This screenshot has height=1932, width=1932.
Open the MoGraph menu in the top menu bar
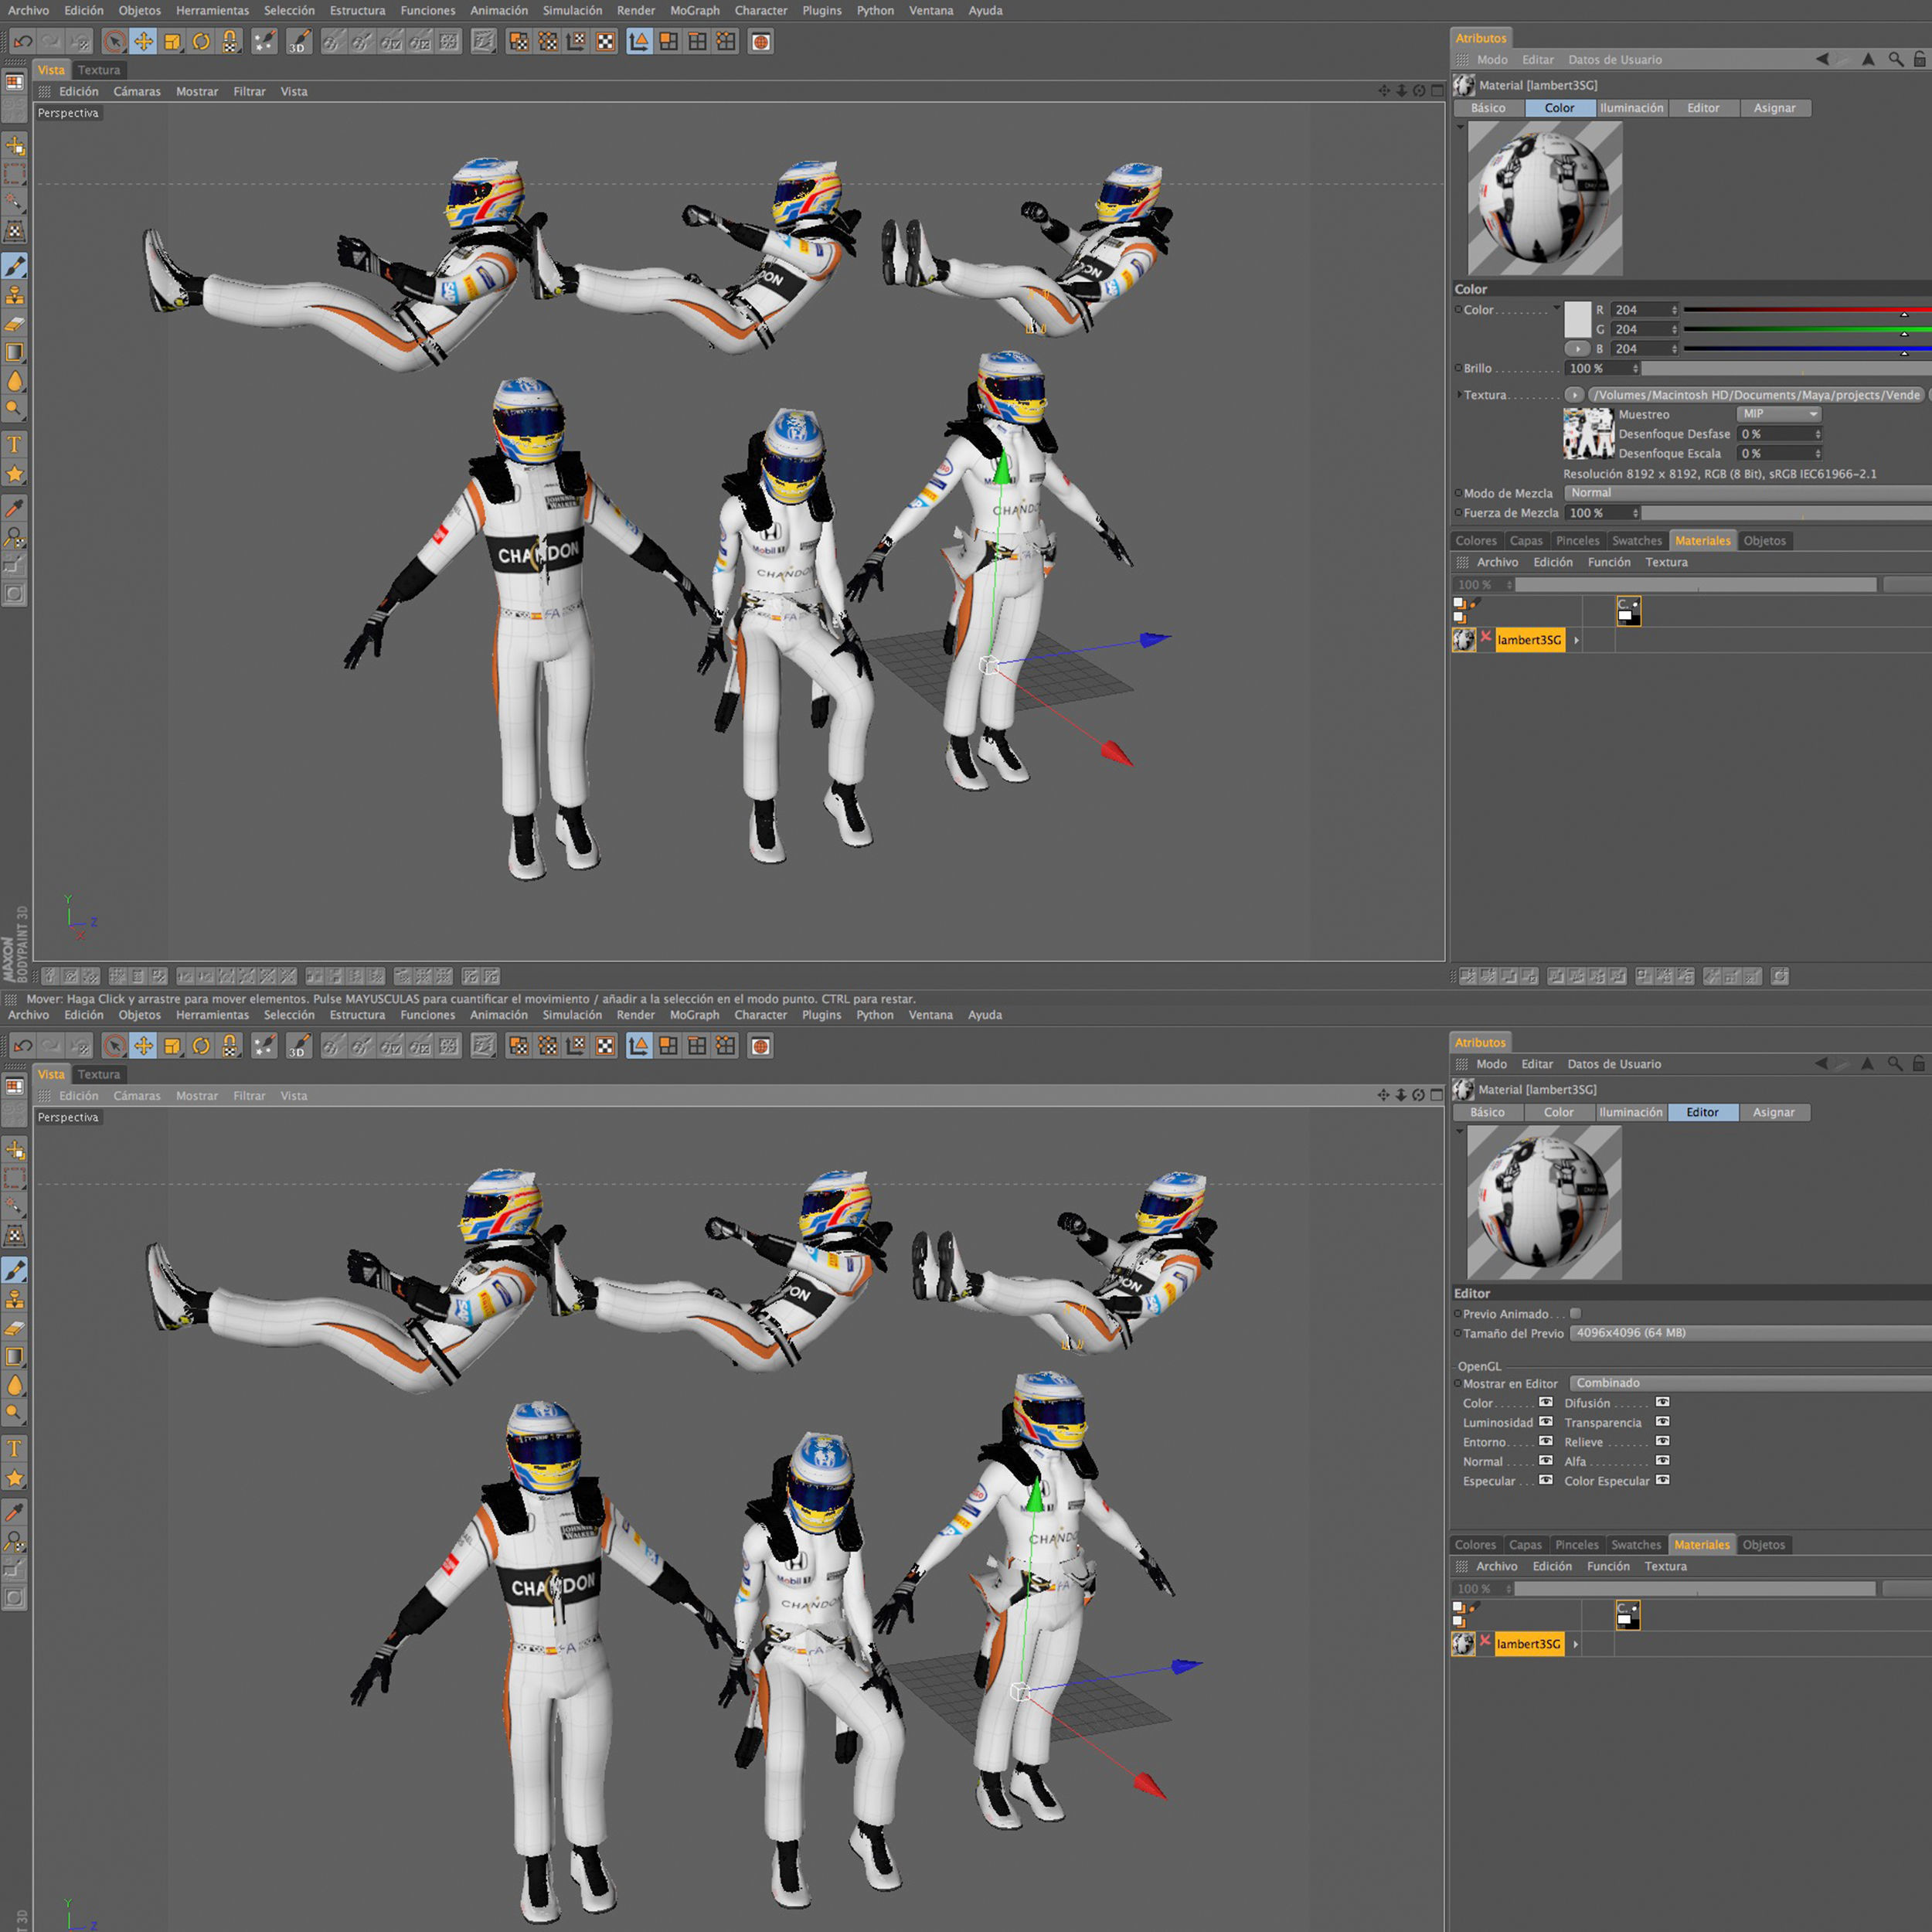(x=694, y=10)
